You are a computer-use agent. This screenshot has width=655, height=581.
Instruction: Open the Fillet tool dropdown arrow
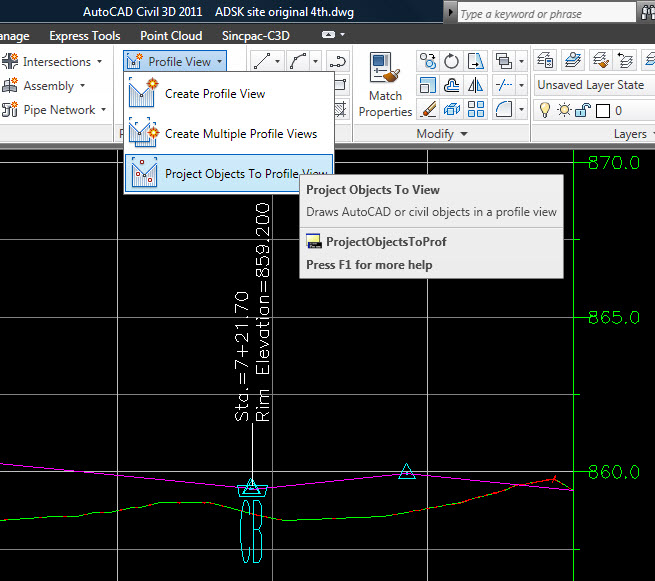pyautogui.click(x=521, y=110)
